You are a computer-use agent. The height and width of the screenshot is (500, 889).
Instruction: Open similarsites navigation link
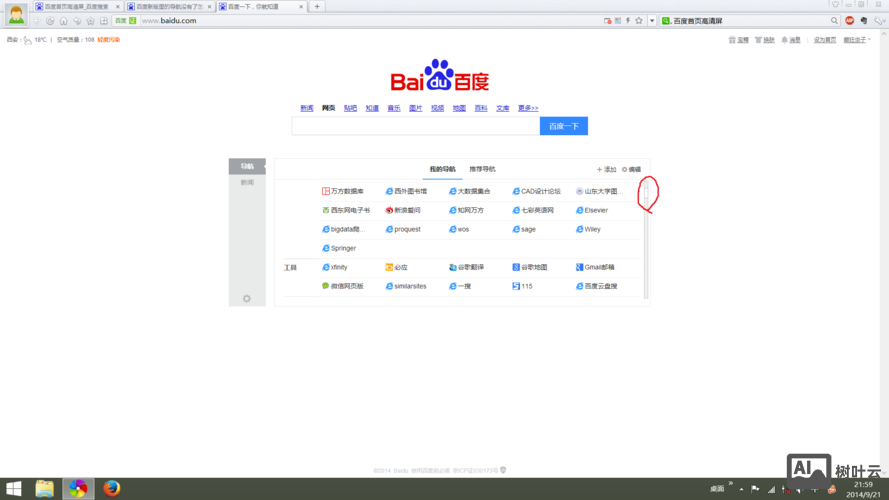click(406, 286)
